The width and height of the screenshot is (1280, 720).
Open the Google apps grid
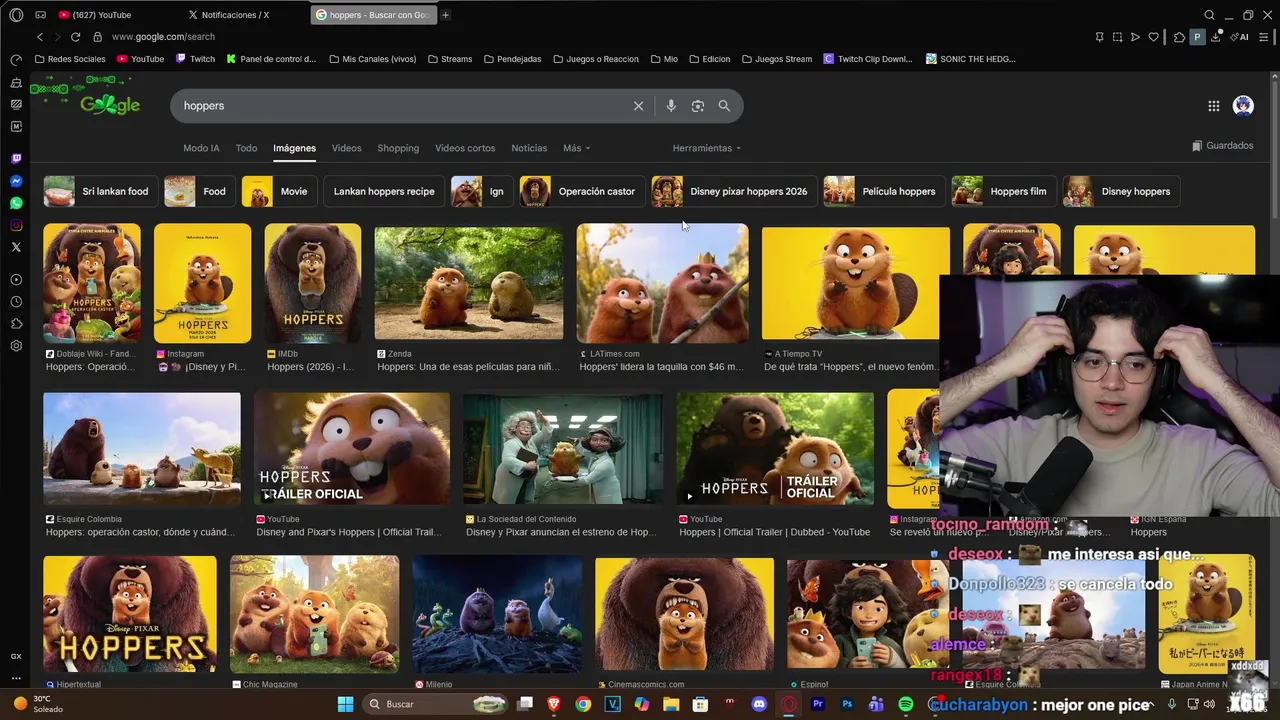pos(1213,106)
